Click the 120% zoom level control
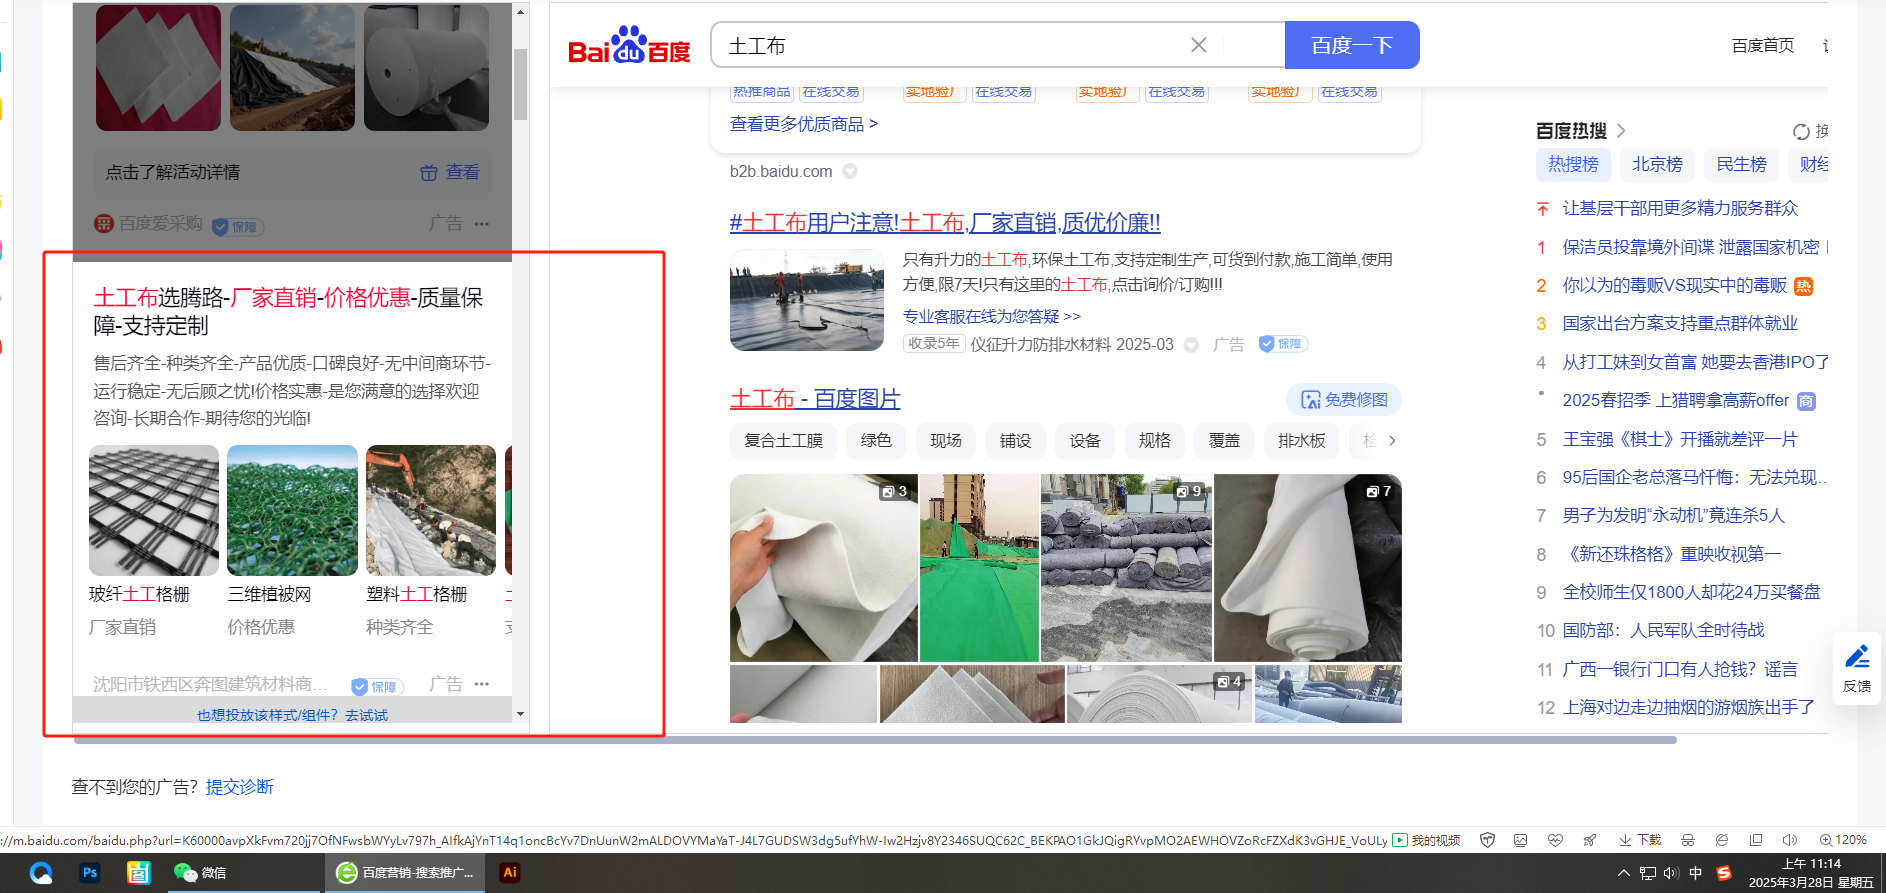 pyautogui.click(x=1843, y=840)
